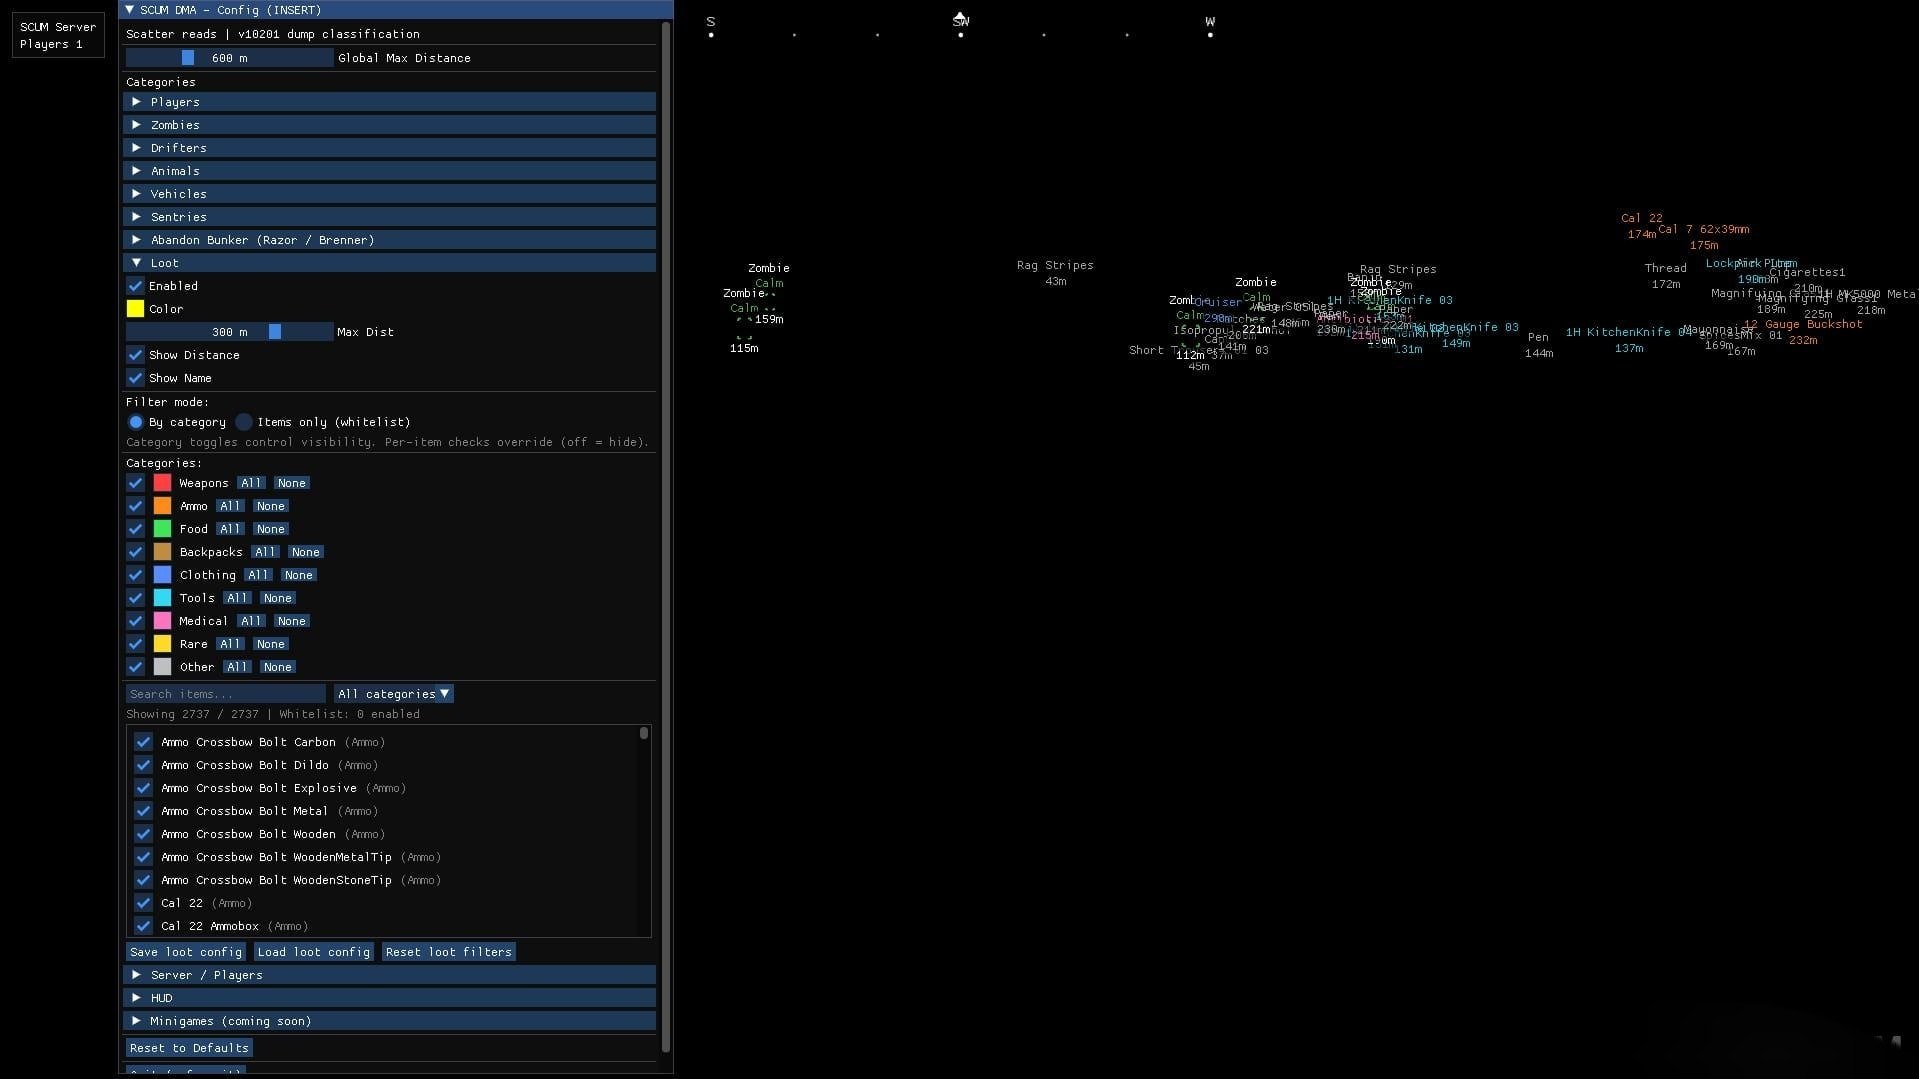Image resolution: width=1919 pixels, height=1079 pixels.
Task: Toggle the Loot Enabled checkbox
Action: click(x=135, y=286)
